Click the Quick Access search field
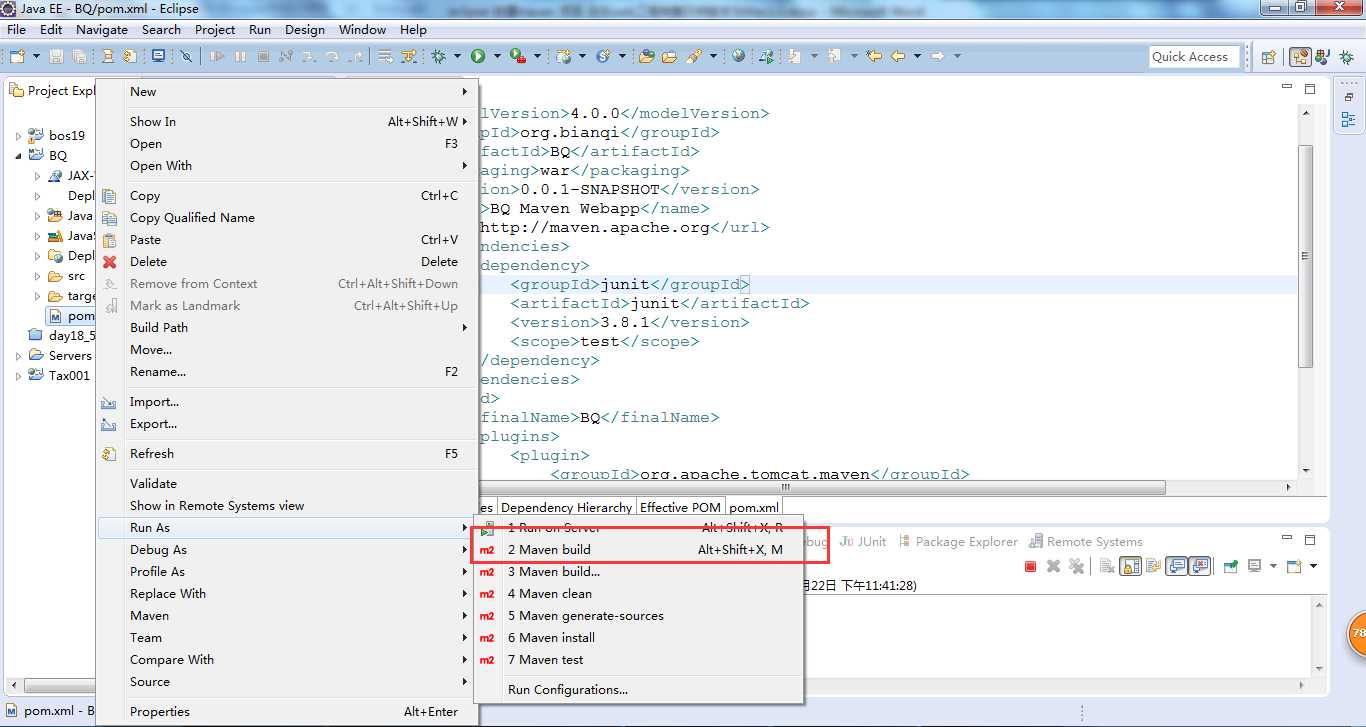Image resolution: width=1366 pixels, height=727 pixels. 1195,57
